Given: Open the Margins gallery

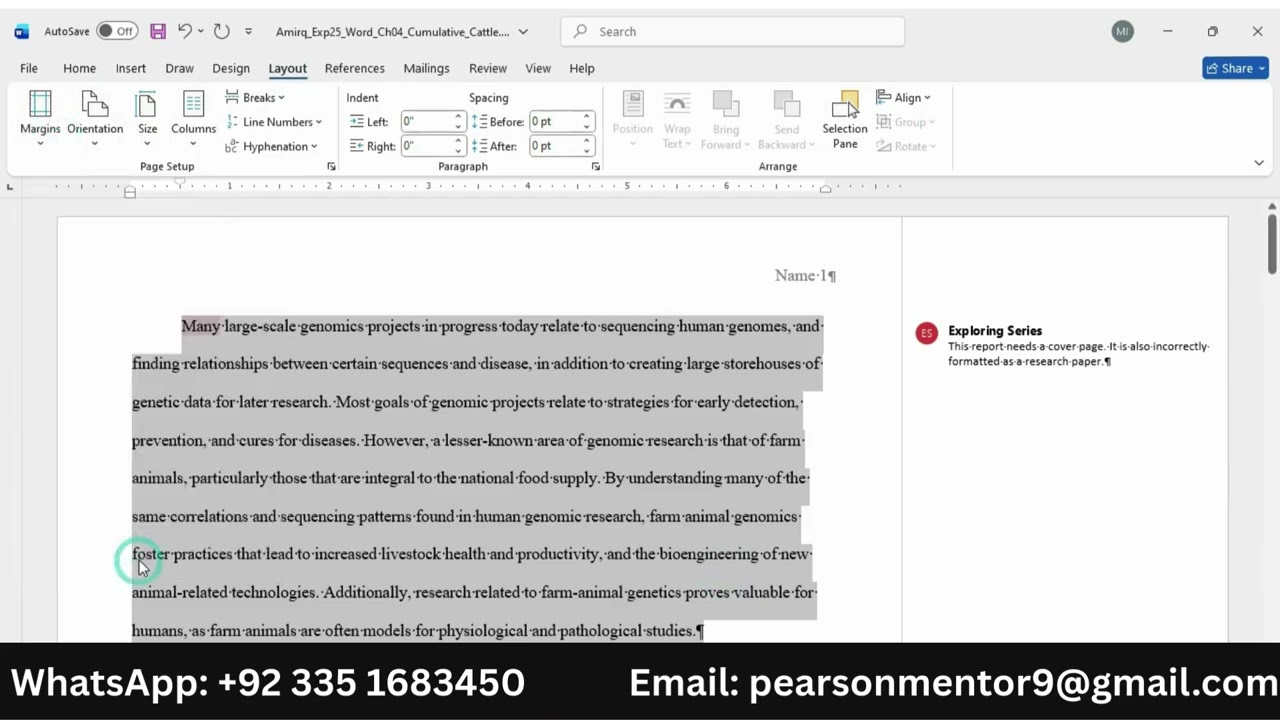Looking at the screenshot, I should pyautogui.click(x=40, y=119).
